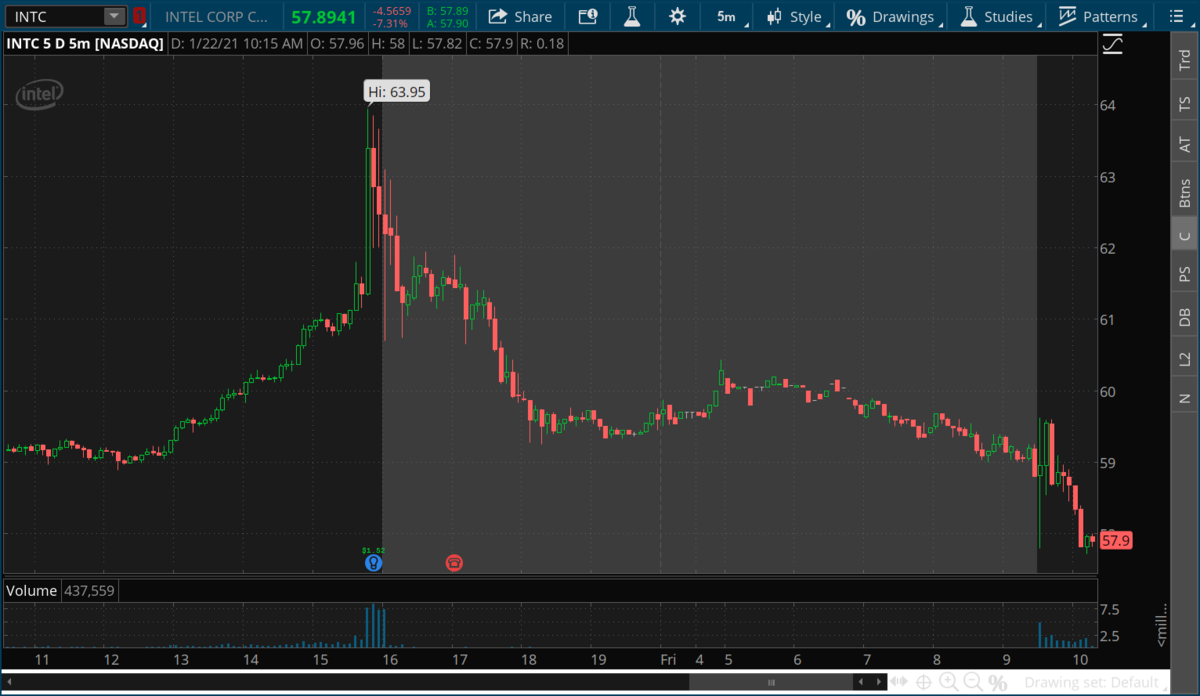This screenshot has width=1200, height=696.
Task: Click the Share arrow icon
Action: coord(498,16)
